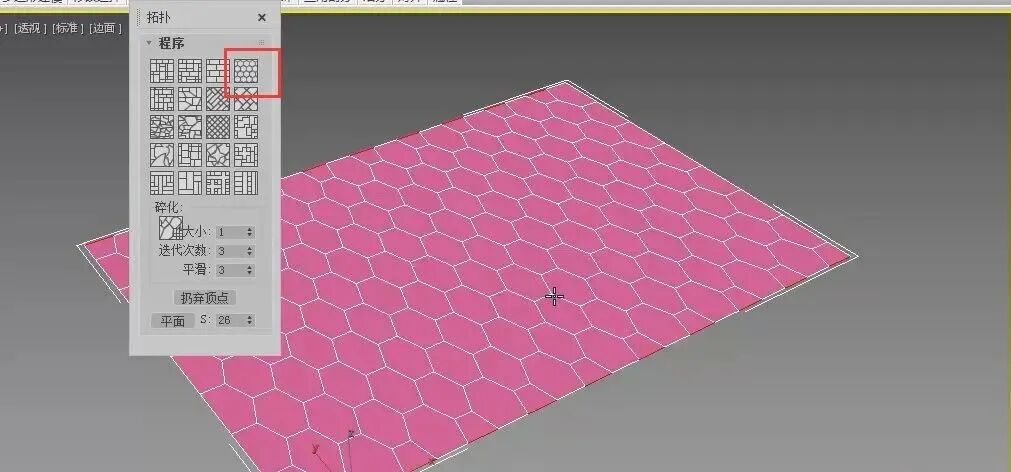The height and width of the screenshot is (472, 1011).
Task: Open the [透视] perspective viewport menu
Action: pos(30,28)
